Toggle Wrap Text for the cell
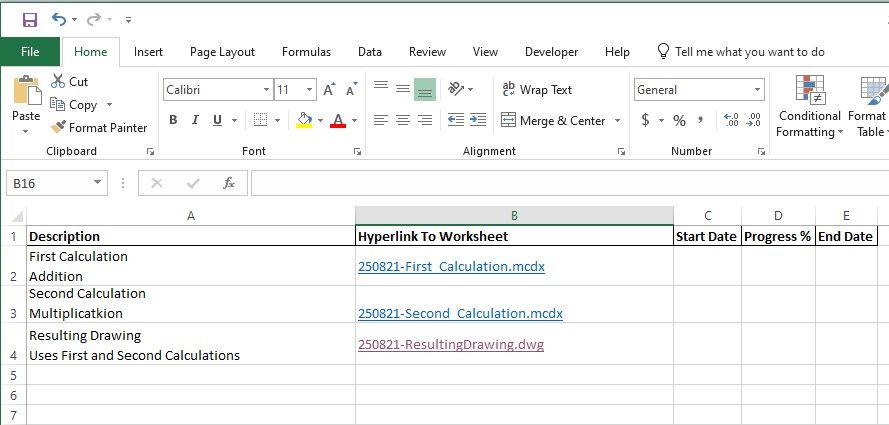The image size is (889, 425). (537, 90)
